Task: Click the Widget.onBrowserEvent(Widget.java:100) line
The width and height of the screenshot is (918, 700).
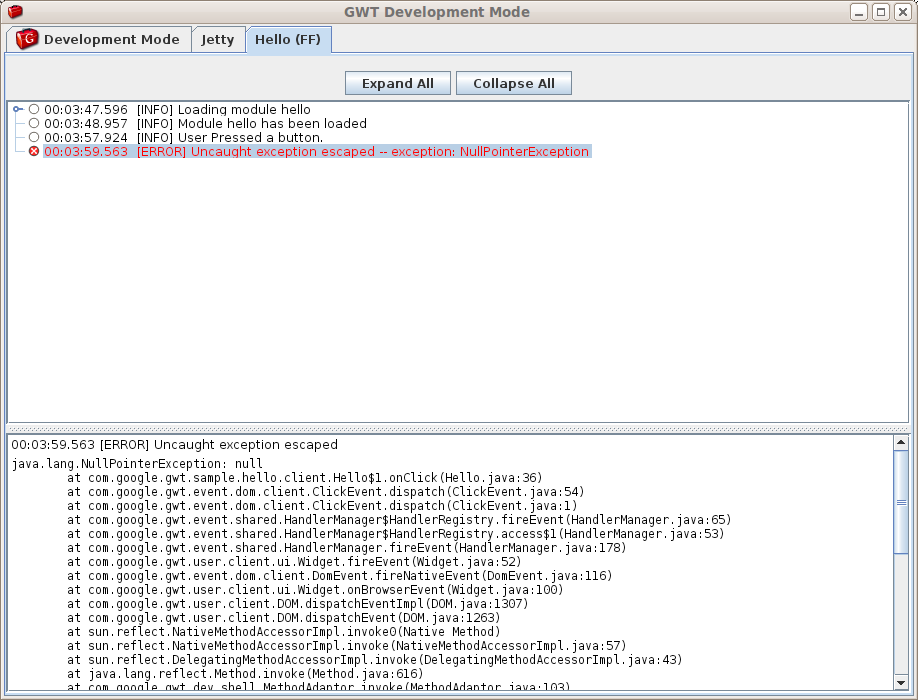Action: coord(315,590)
